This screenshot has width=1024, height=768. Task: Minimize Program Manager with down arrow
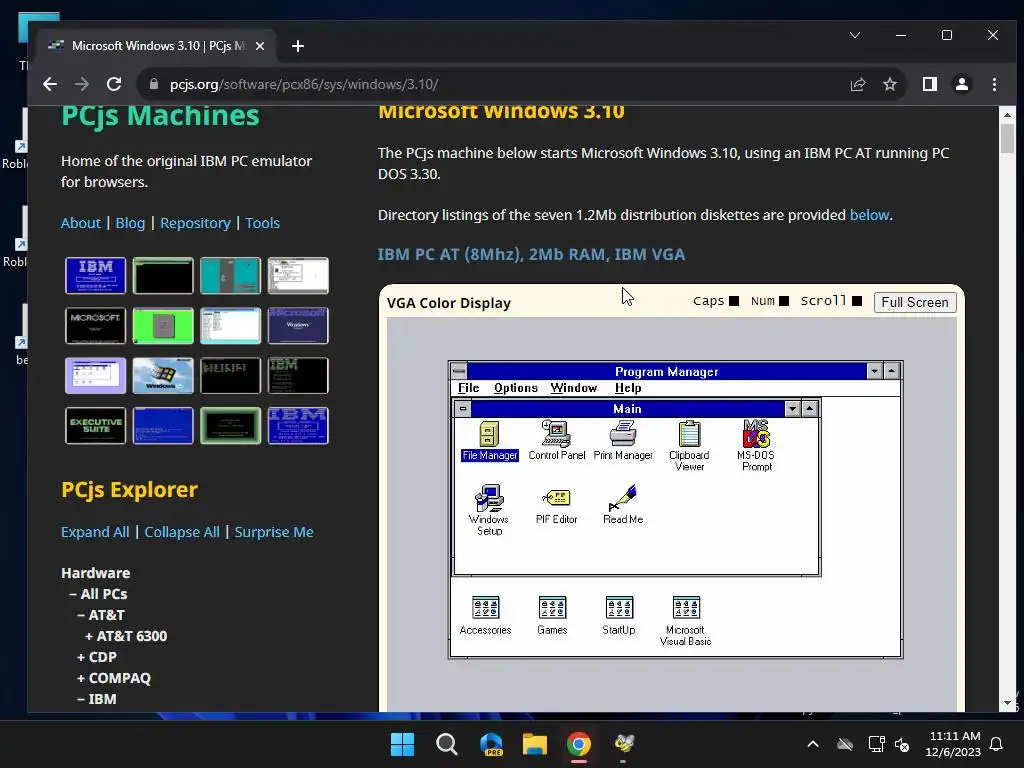point(874,371)
